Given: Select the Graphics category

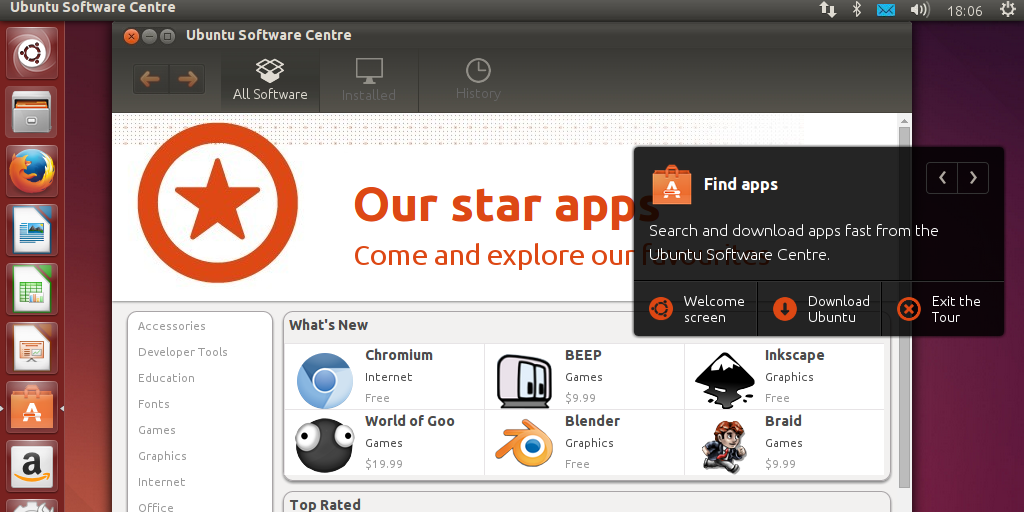Looking at the screenshot, I should click(x=163, y=456).
